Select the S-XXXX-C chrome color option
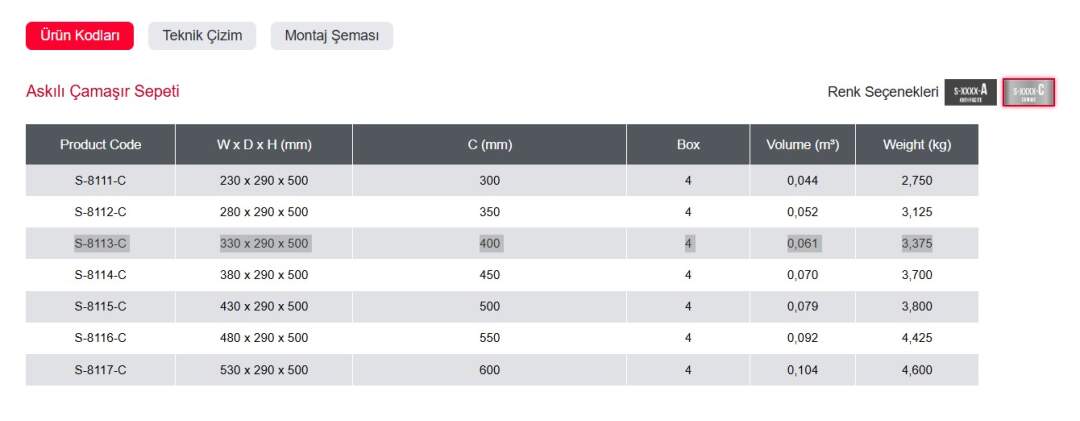The width and height of the screenshot is (1080, 421). point(1029,92)
